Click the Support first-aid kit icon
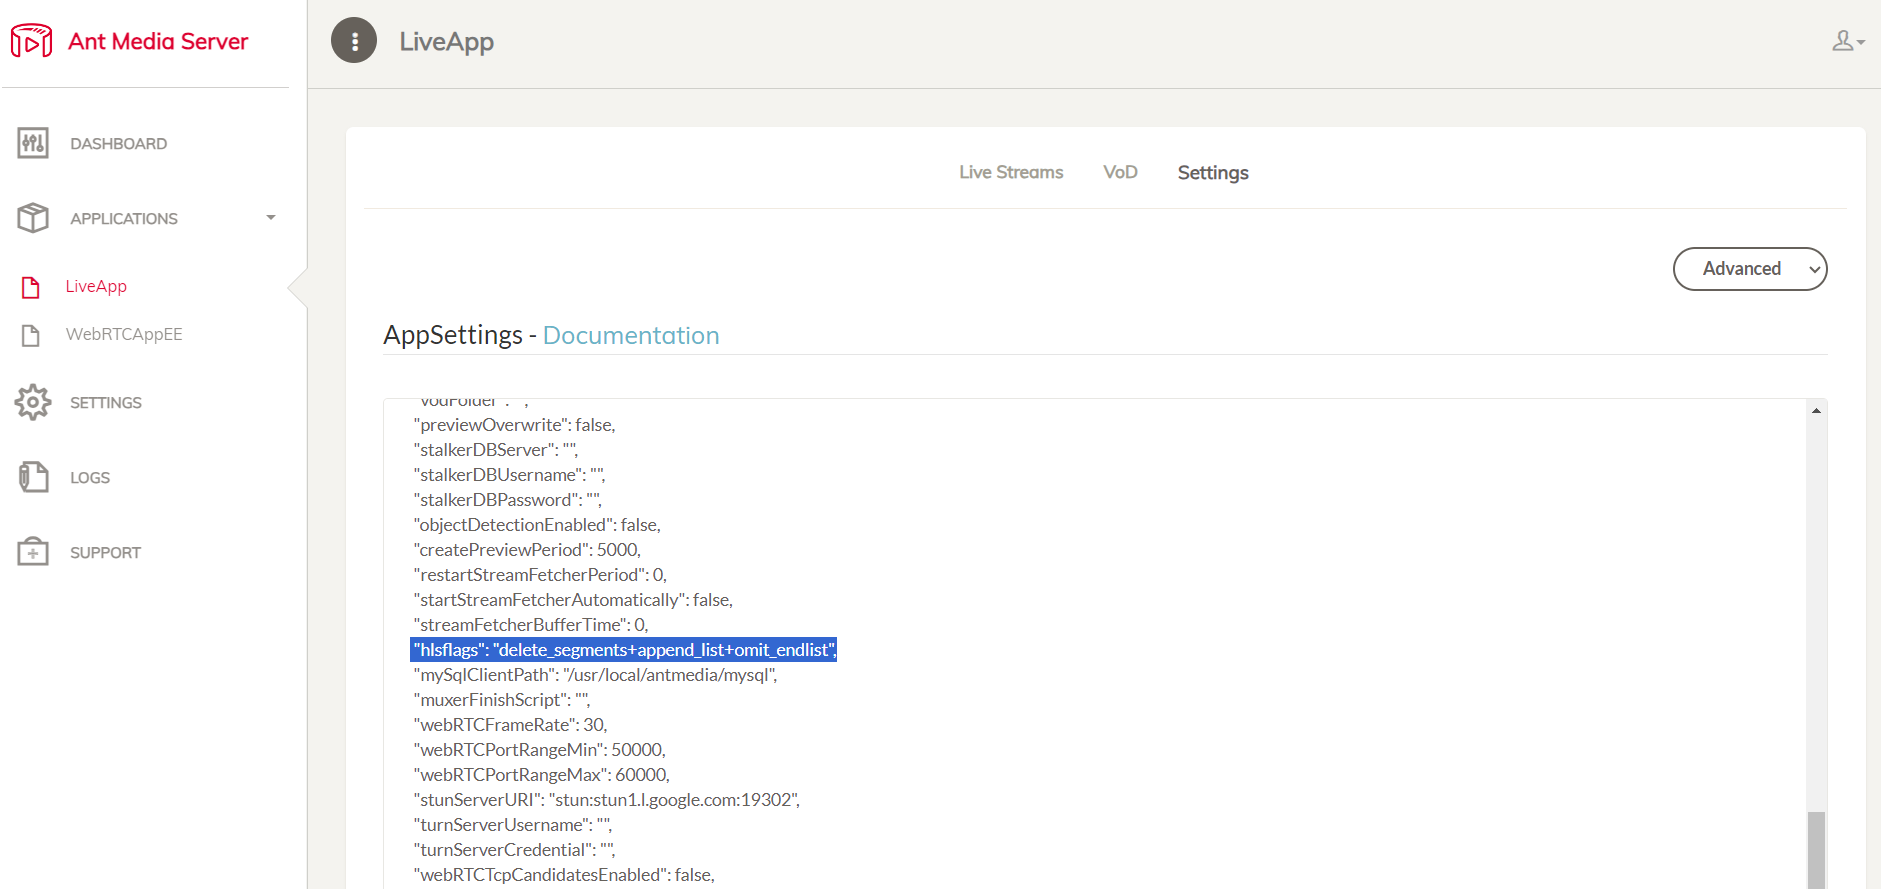 coord(33,551)
